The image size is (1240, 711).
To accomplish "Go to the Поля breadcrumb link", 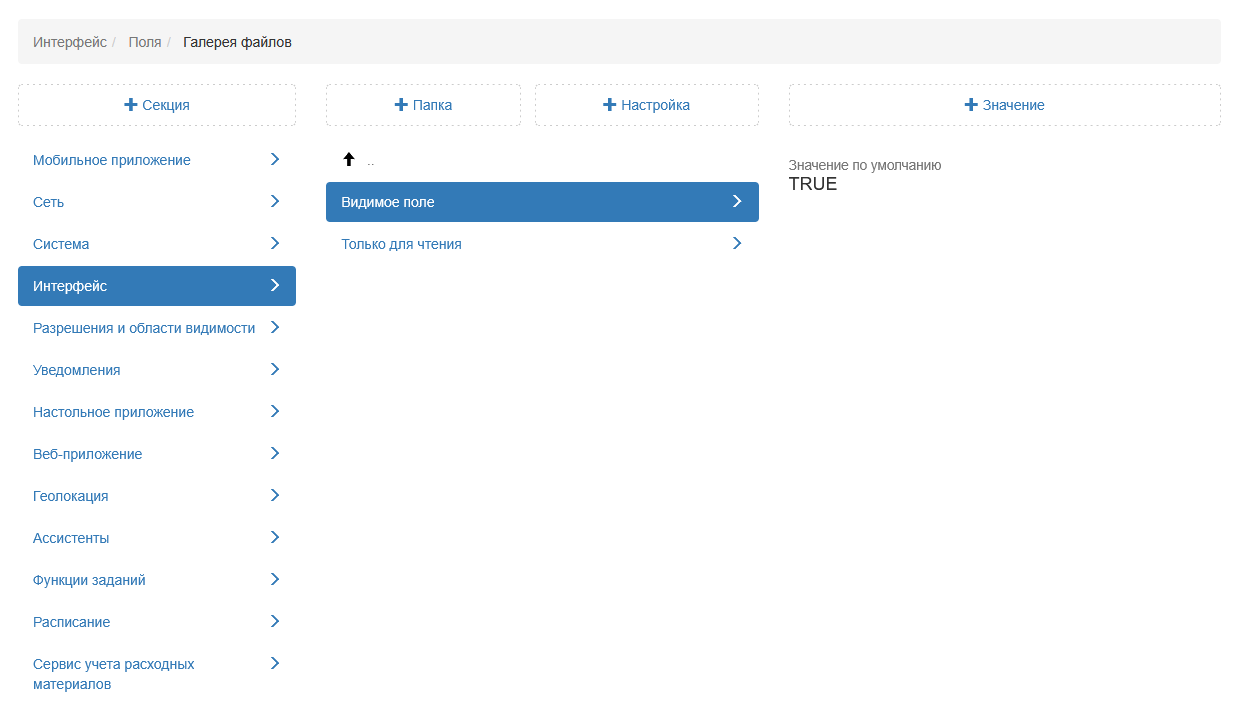I will pos(145,42).
